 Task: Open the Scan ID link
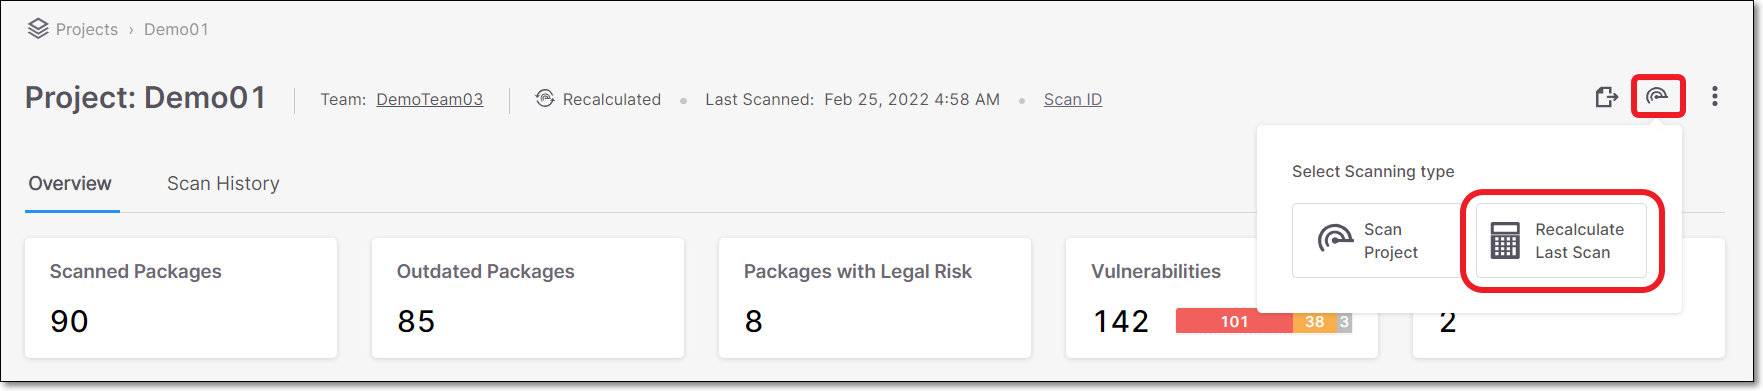tap(1073, 99)
